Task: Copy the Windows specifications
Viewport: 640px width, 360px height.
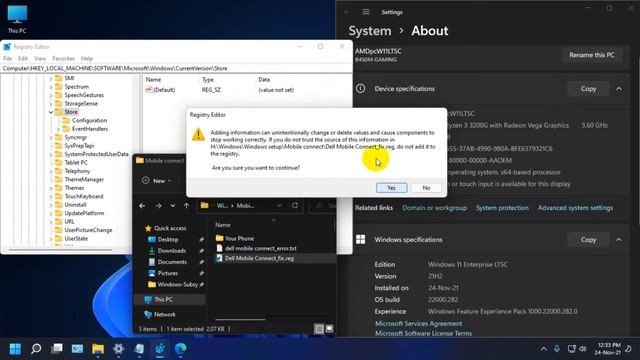Action: click(x=588, y=240)
